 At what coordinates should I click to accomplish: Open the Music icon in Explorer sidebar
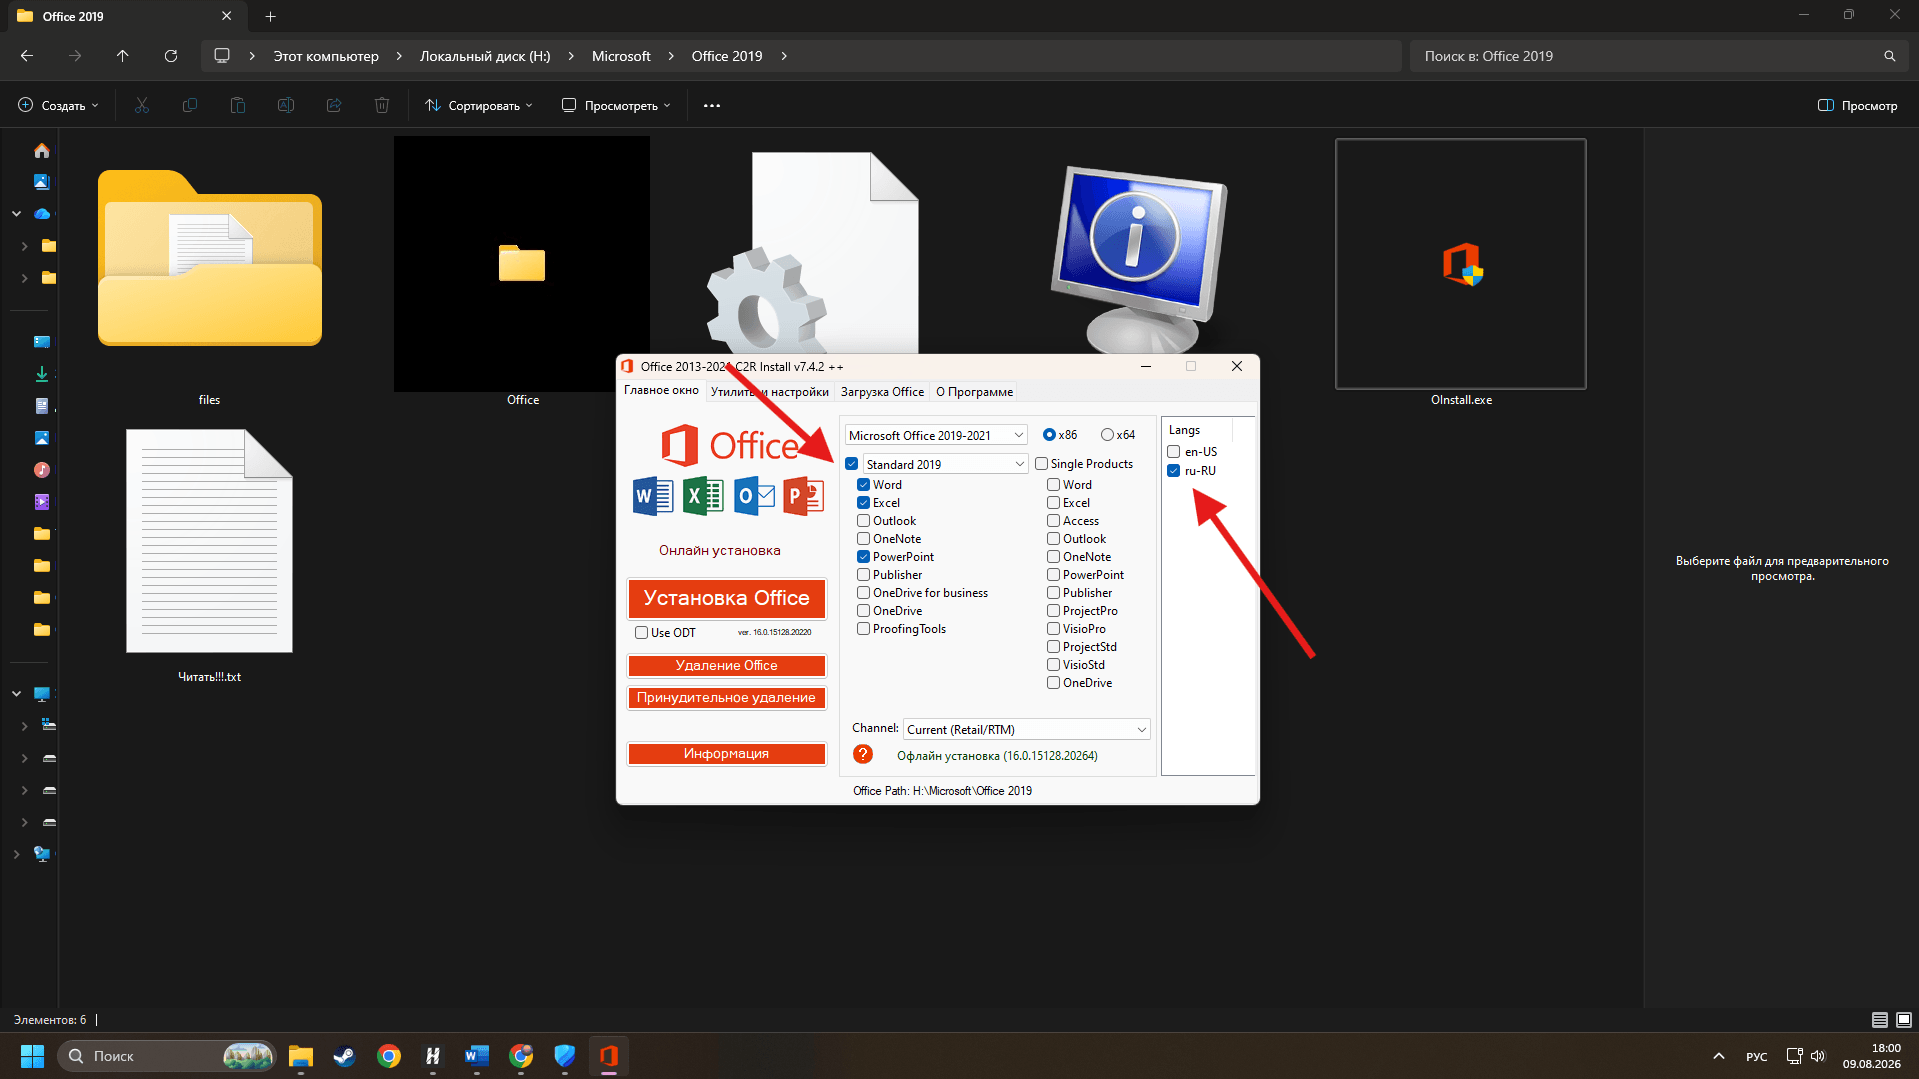42,470
